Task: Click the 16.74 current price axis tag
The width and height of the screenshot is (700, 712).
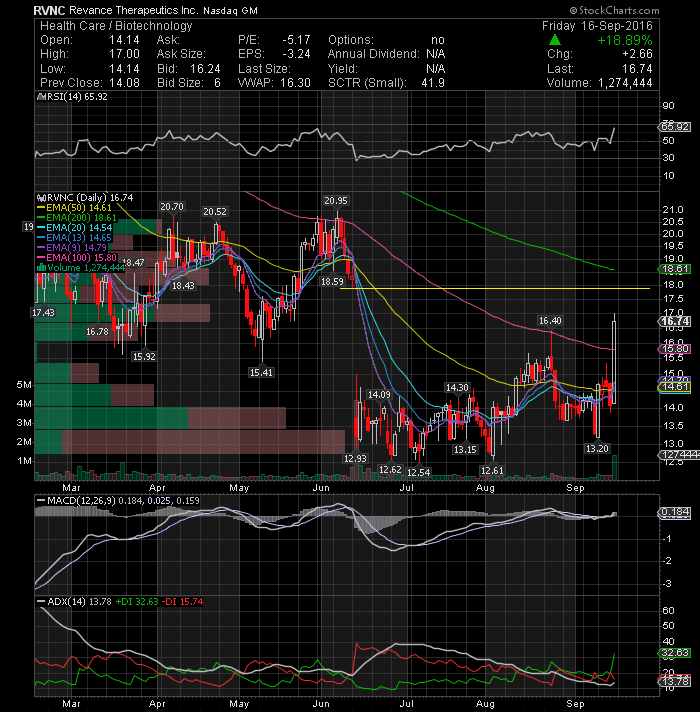Action: (675, 321)
